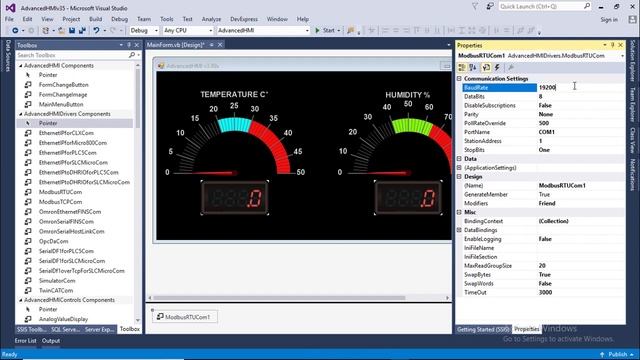Select the ModbusRTUCom1 component in the tray

pos(184,317)
